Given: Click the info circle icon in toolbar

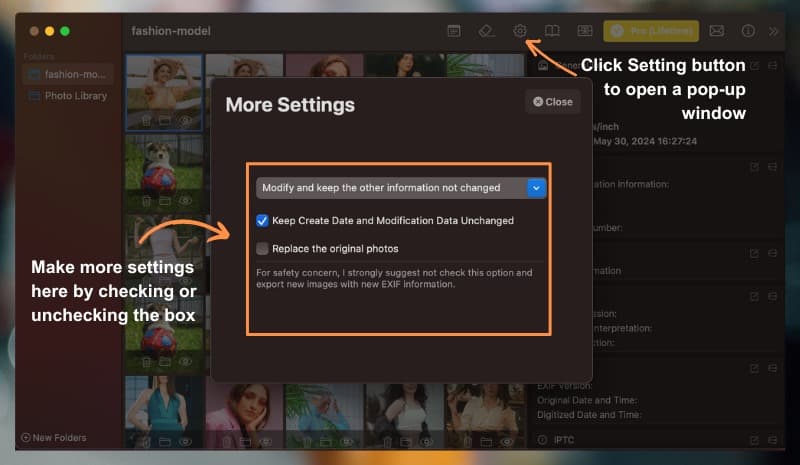Looking at the screenshot, I should [x=748, y=31].
